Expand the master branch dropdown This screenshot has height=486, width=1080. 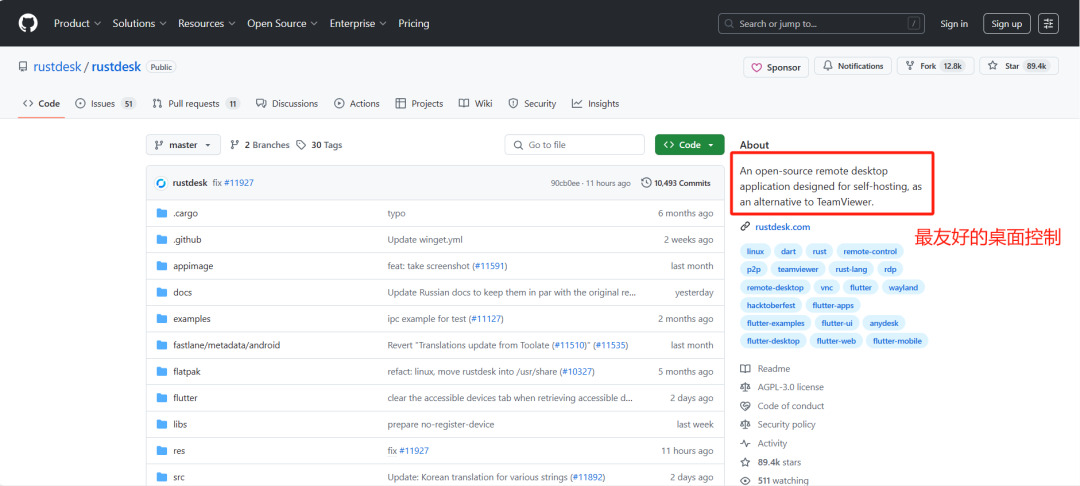point(183,145)
